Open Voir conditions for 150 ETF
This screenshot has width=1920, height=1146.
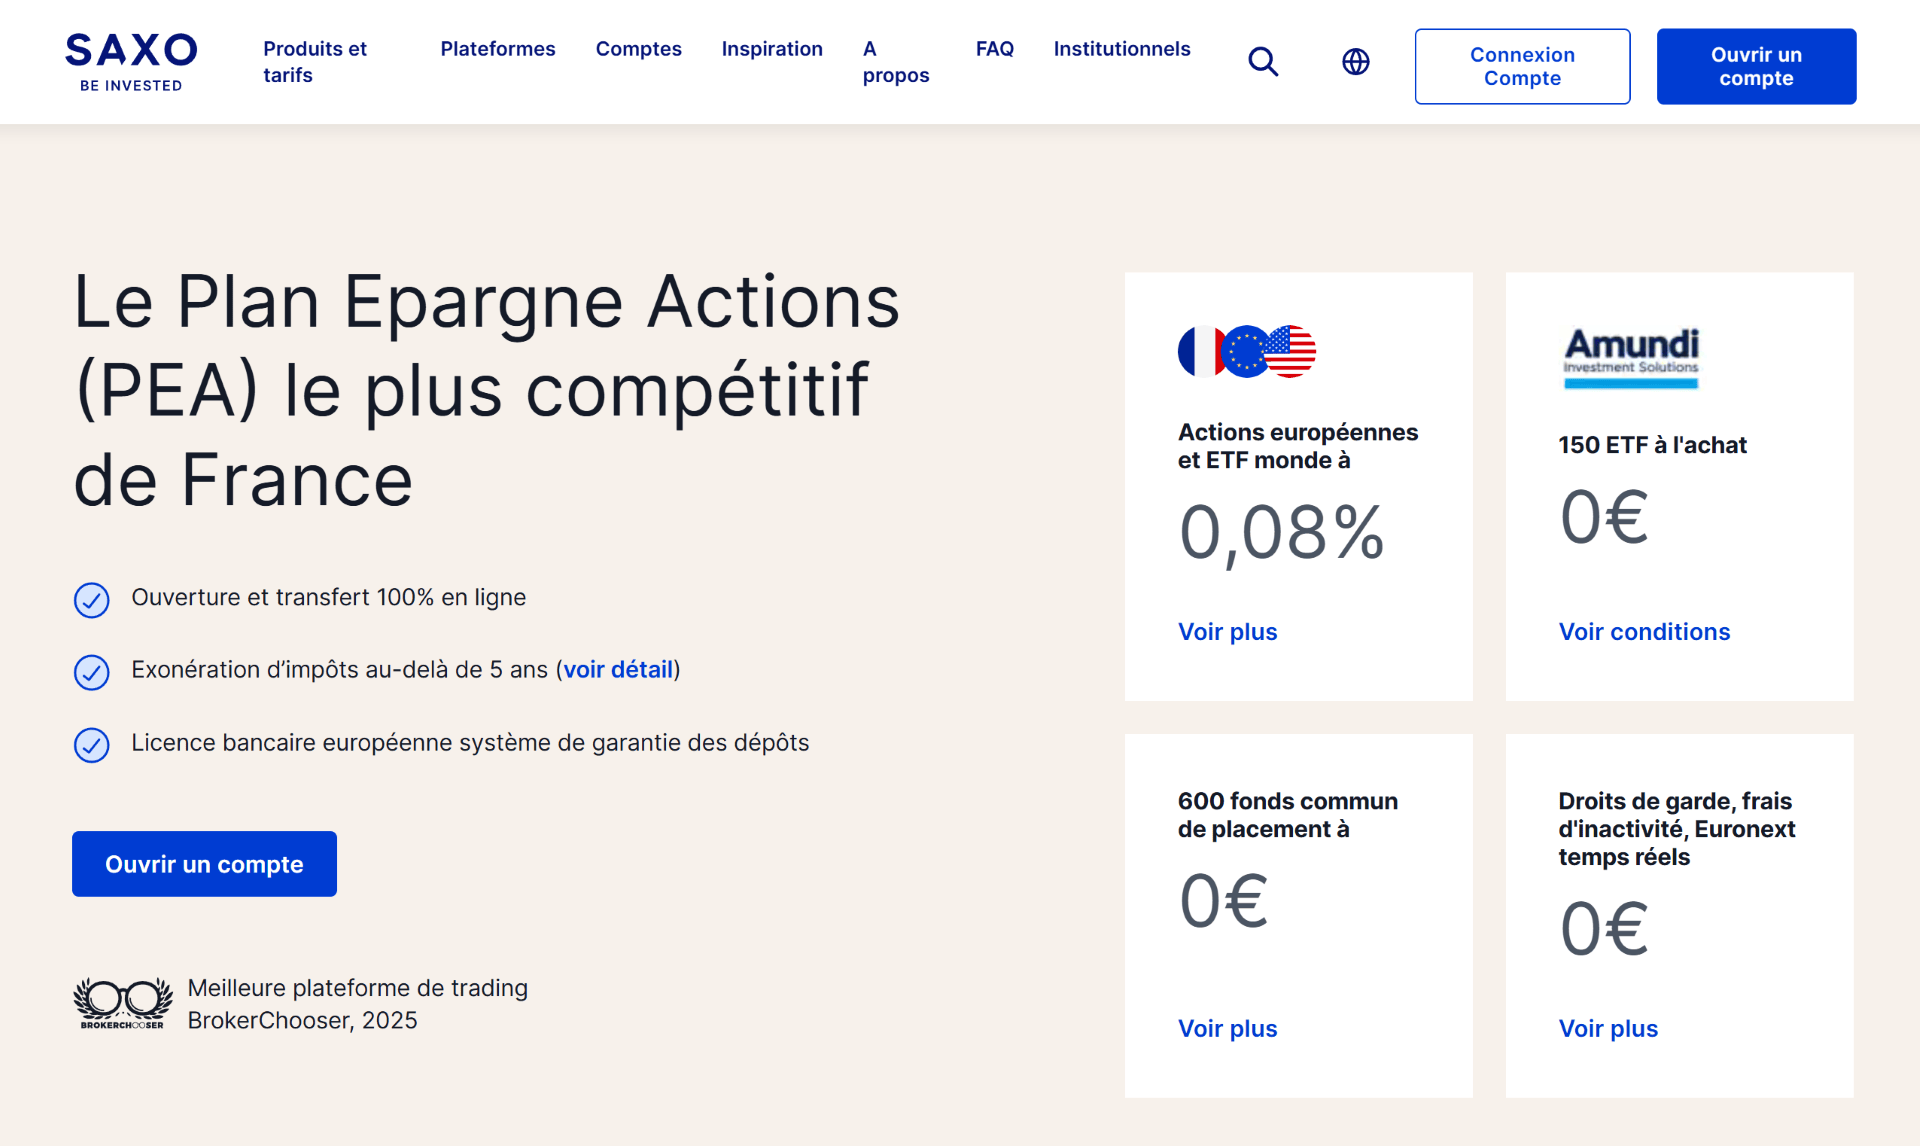click(1644, 632)
